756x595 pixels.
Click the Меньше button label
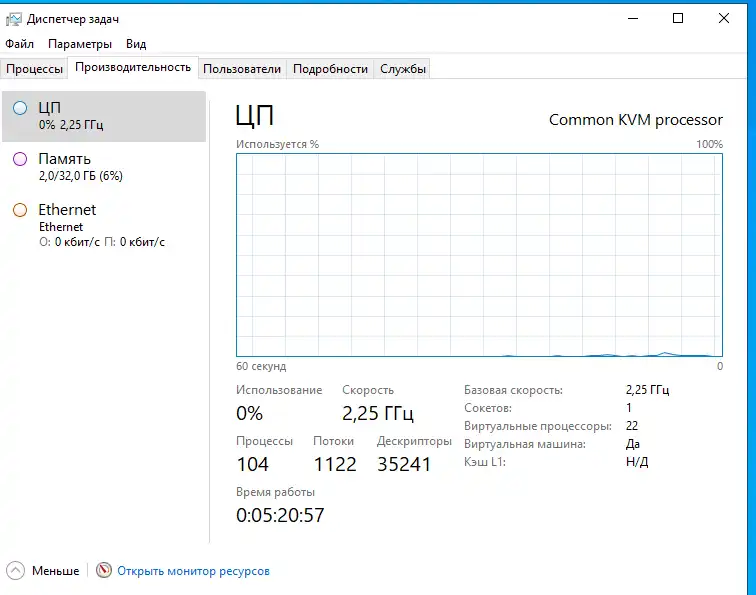55,571
